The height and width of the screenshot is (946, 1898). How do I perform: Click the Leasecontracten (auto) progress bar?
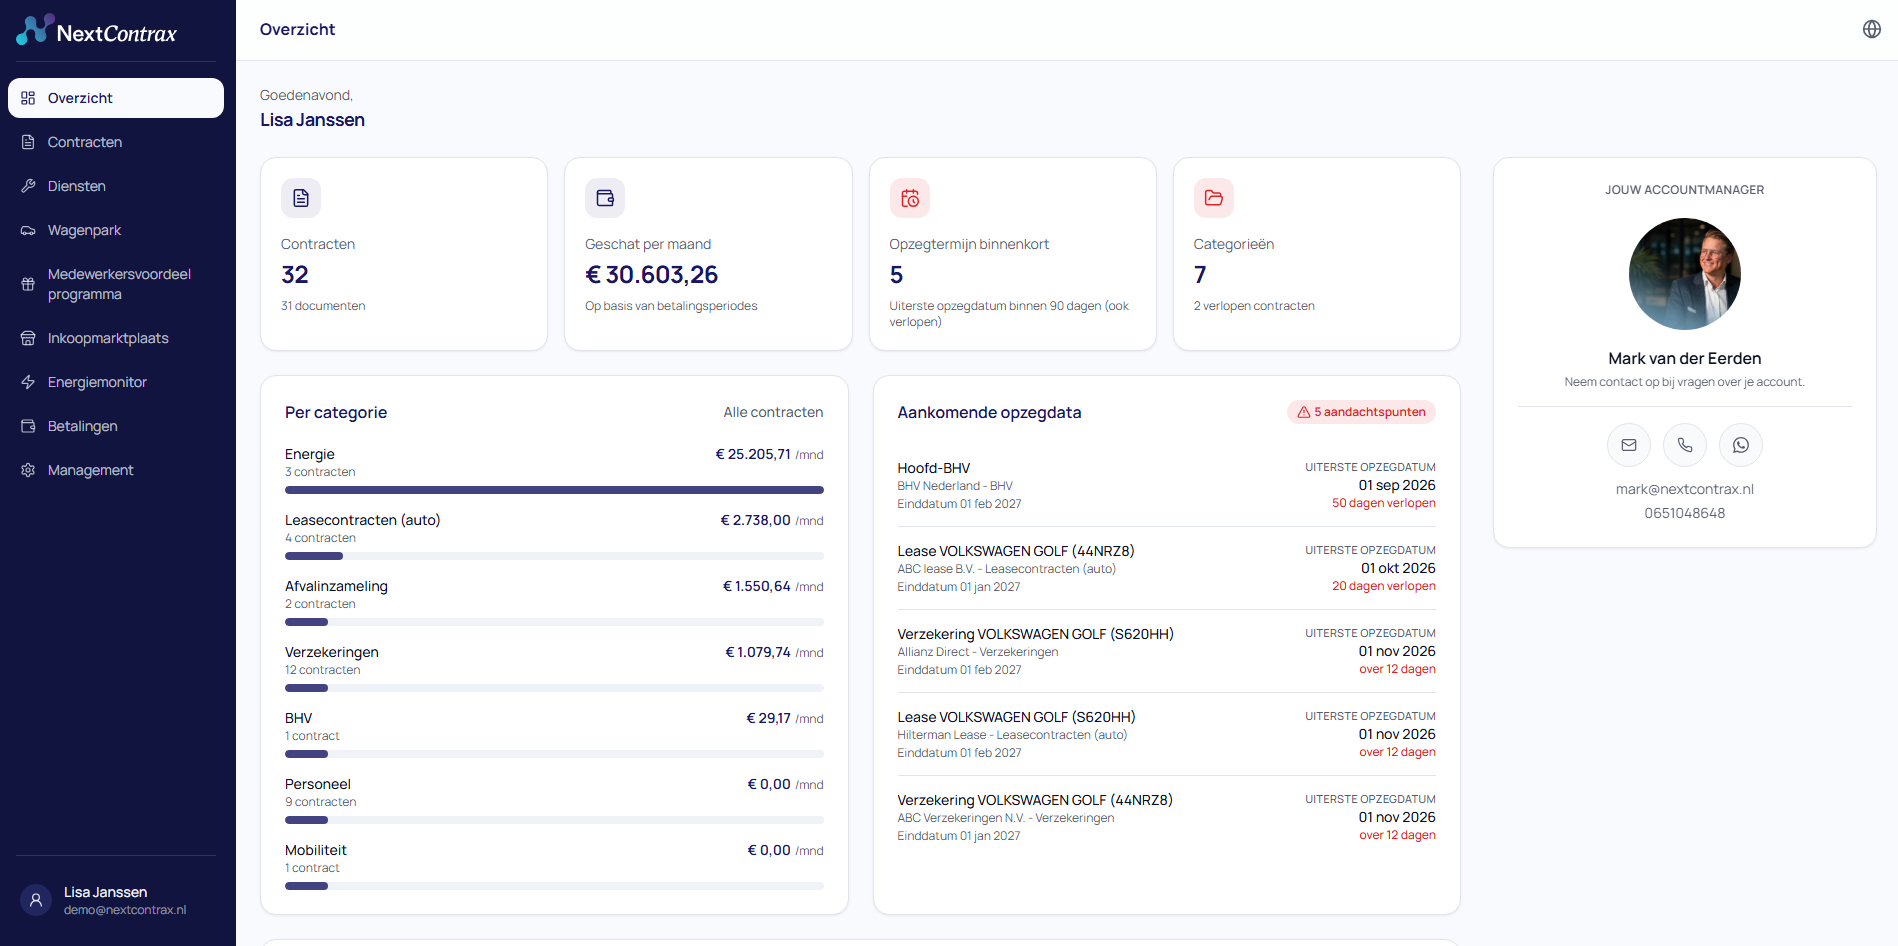point(554,556)
